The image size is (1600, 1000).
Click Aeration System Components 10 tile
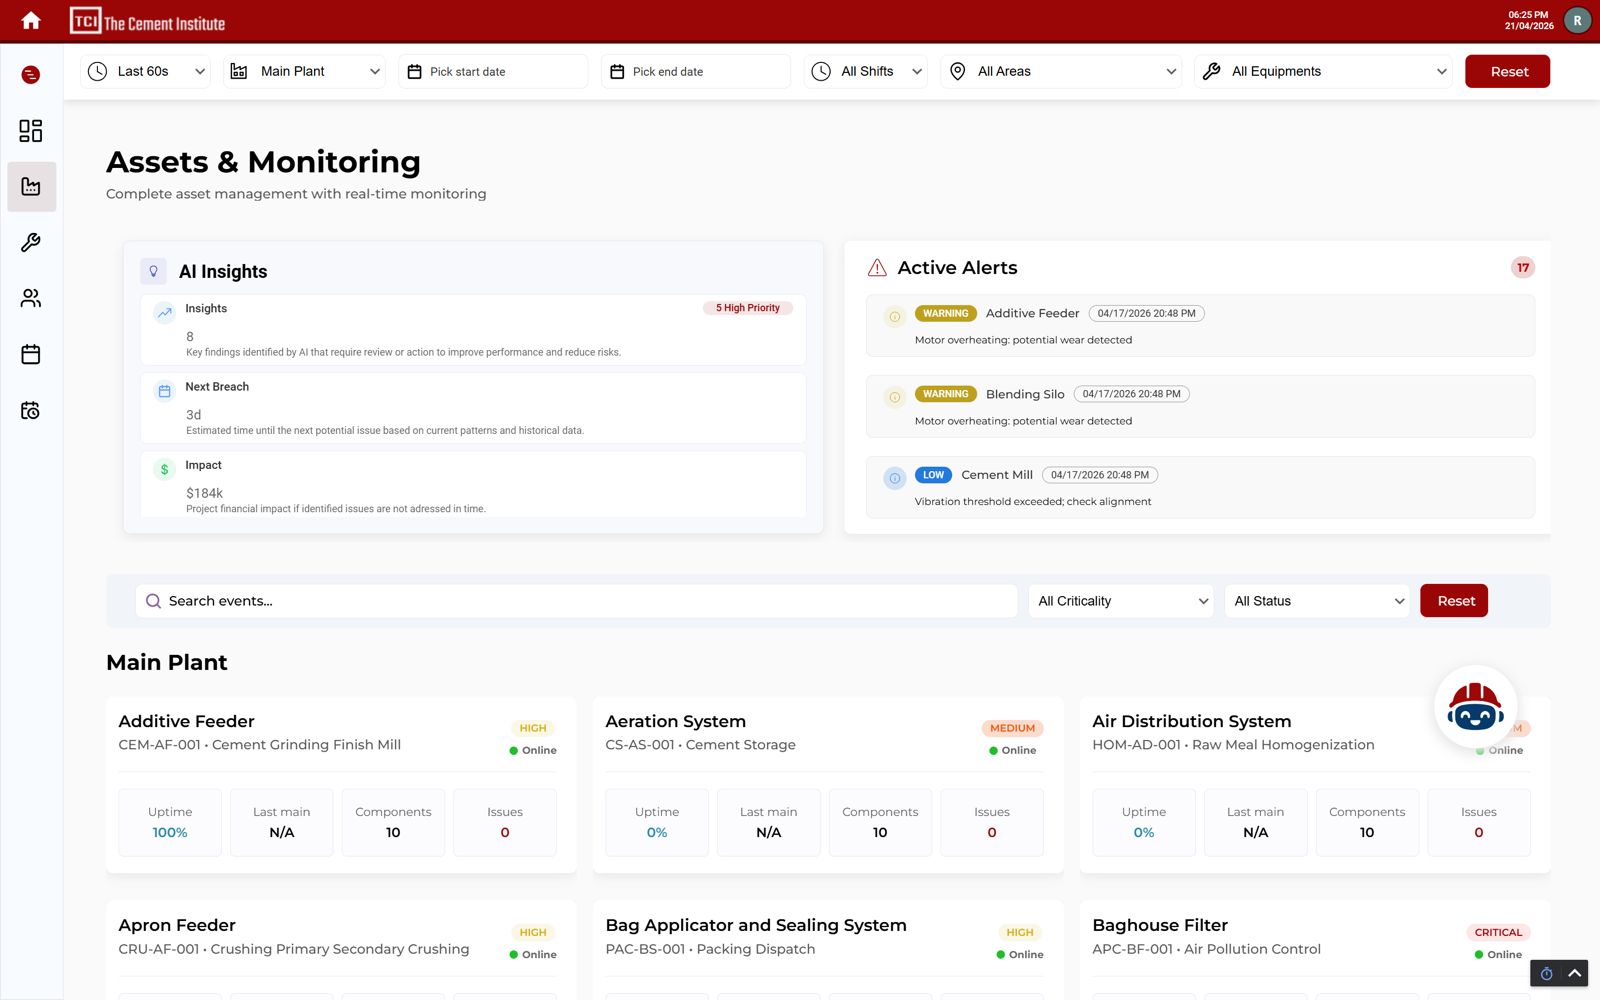tap(880, 822)
